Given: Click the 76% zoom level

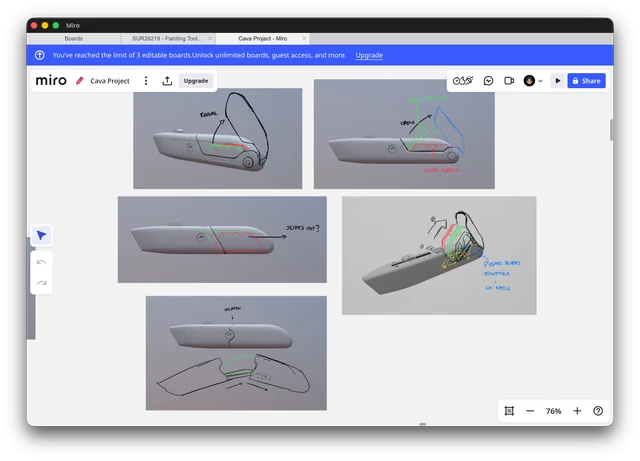Looking at the screenshot, I should click(x=553, y=411).
